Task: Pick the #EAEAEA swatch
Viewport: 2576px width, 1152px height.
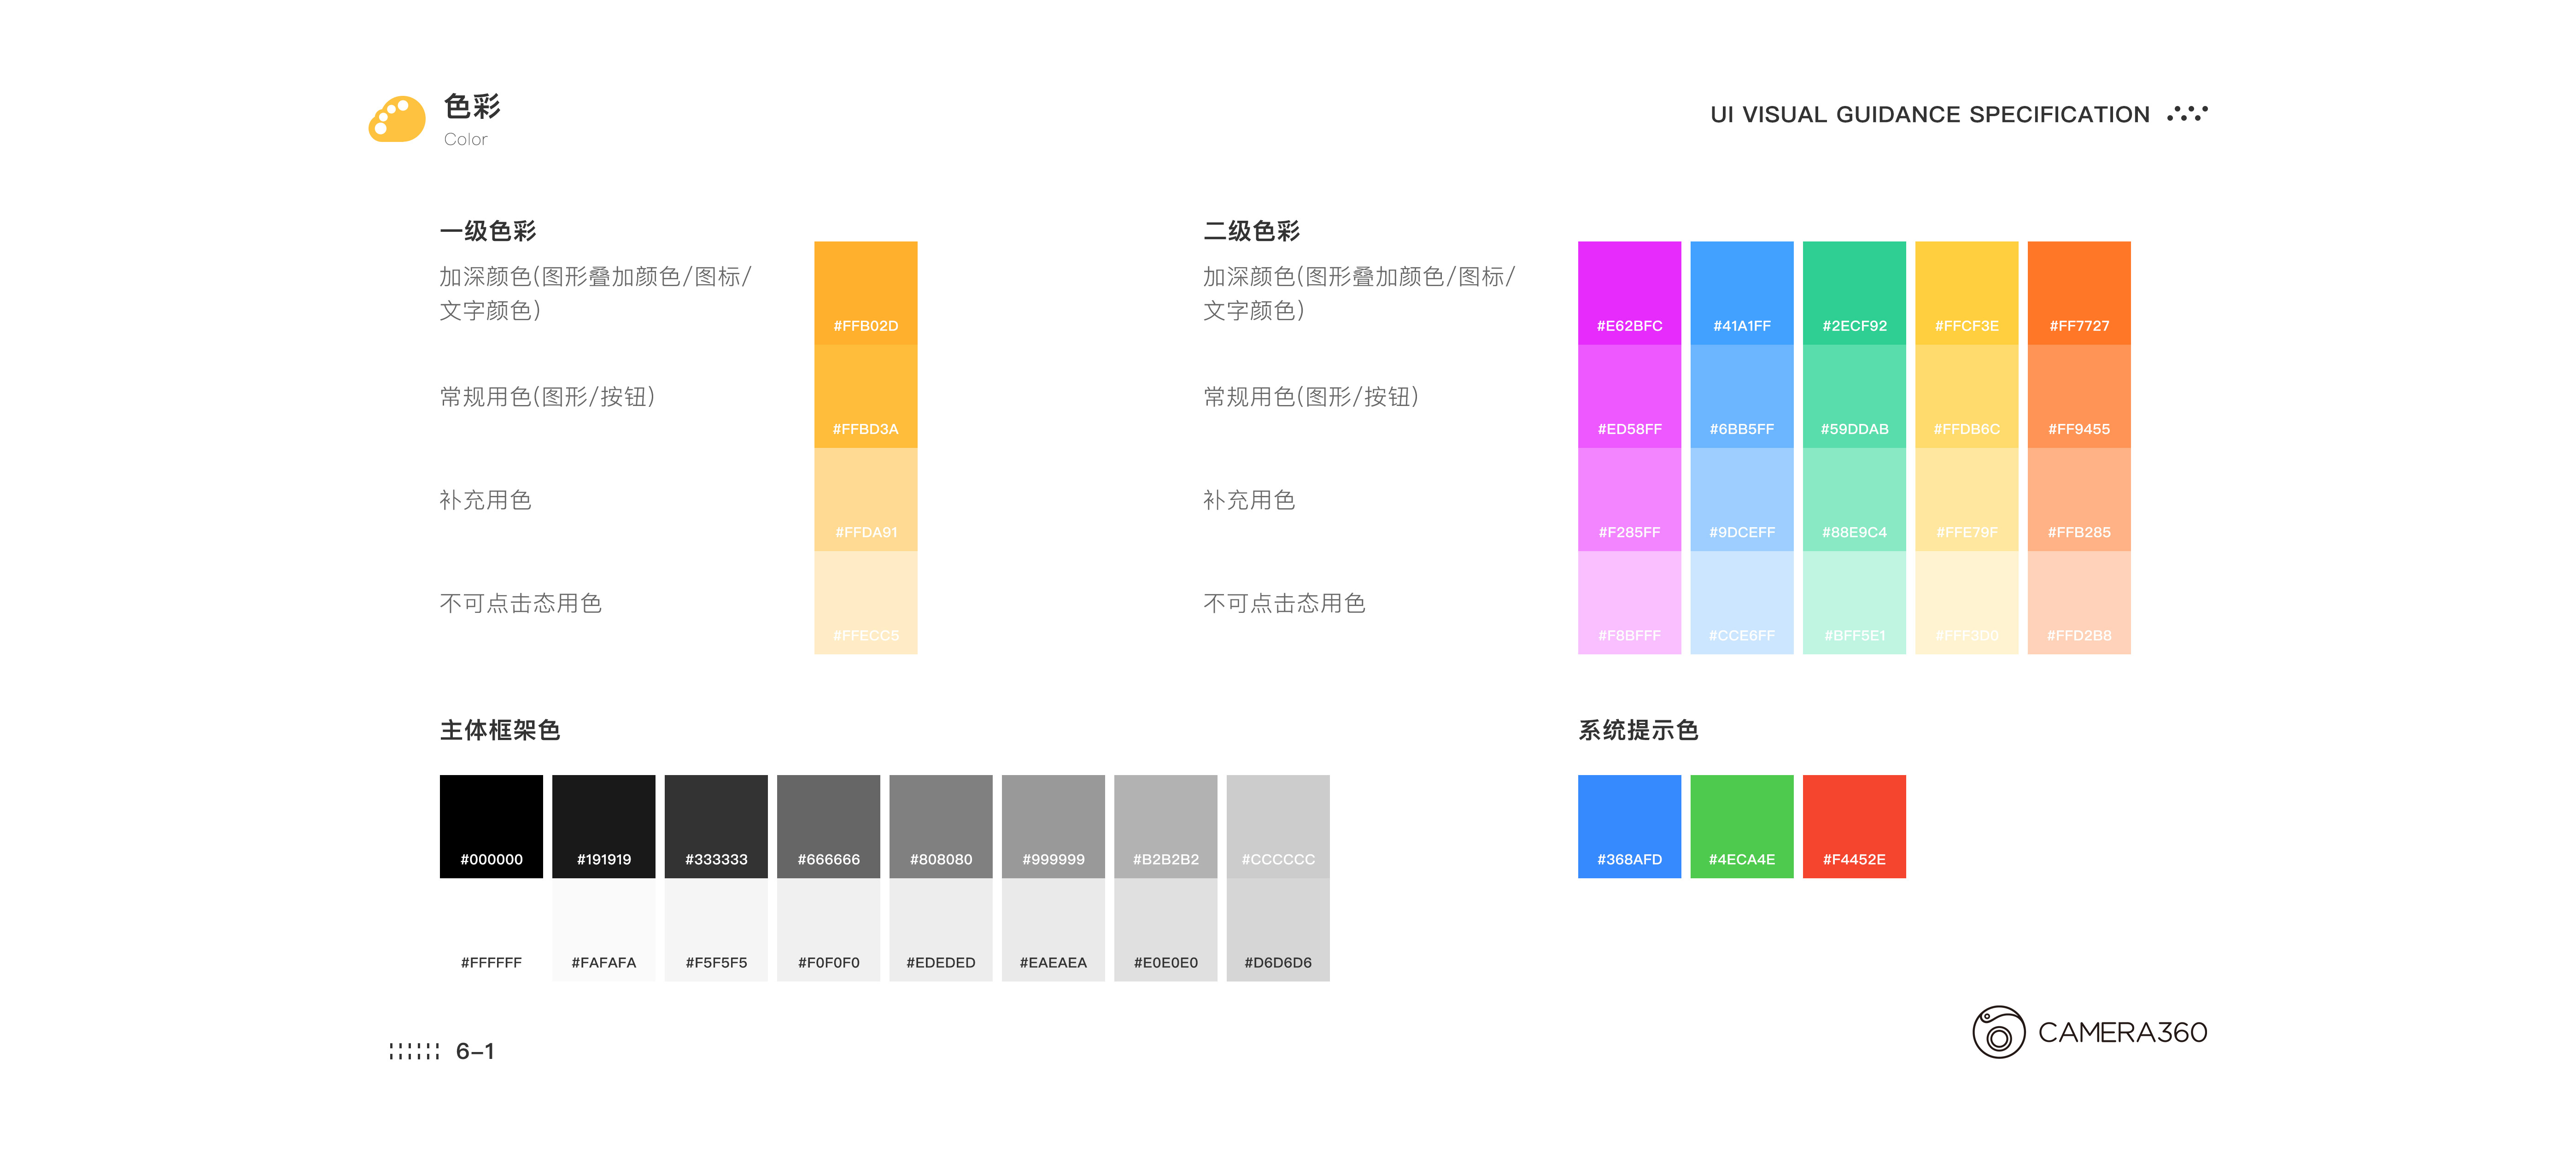Action: tap(1054, 930)
